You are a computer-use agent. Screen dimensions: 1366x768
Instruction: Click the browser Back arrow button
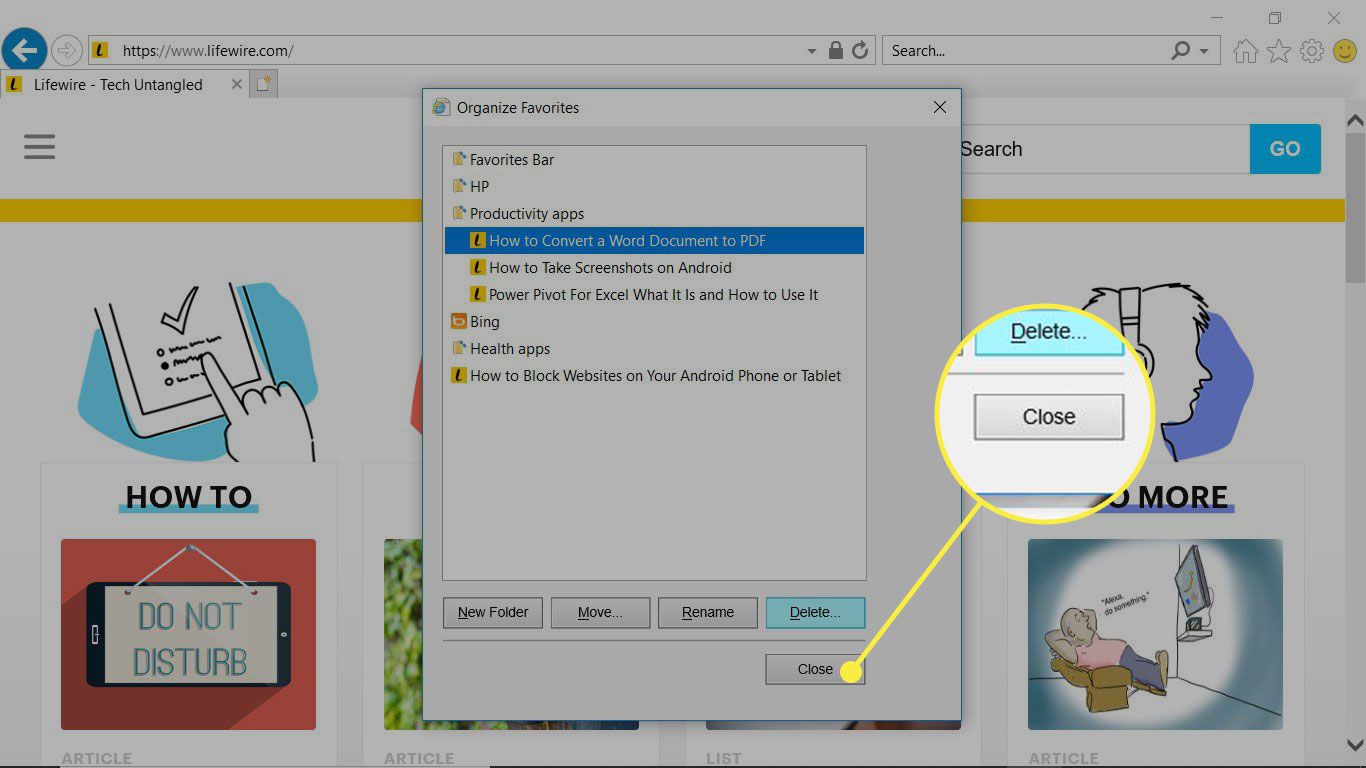point(24,50)
